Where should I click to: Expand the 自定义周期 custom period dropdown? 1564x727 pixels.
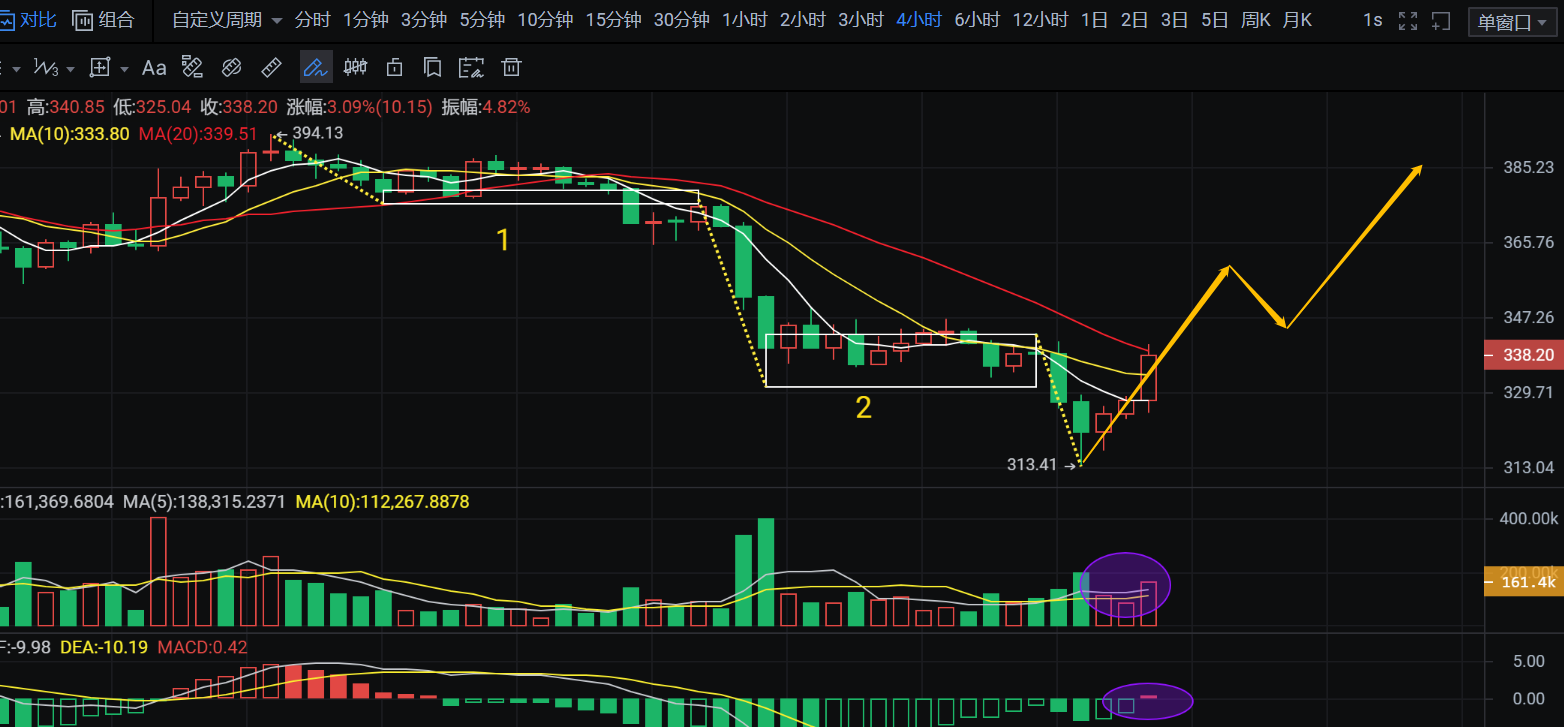(x=227, y=20)
